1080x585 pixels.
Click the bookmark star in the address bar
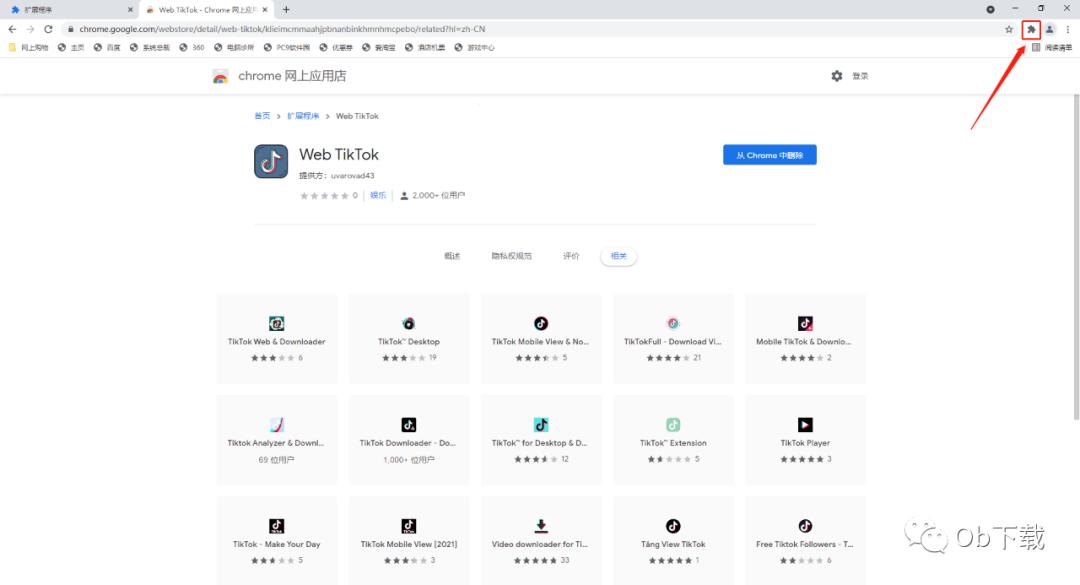[x=1008, y=29]
